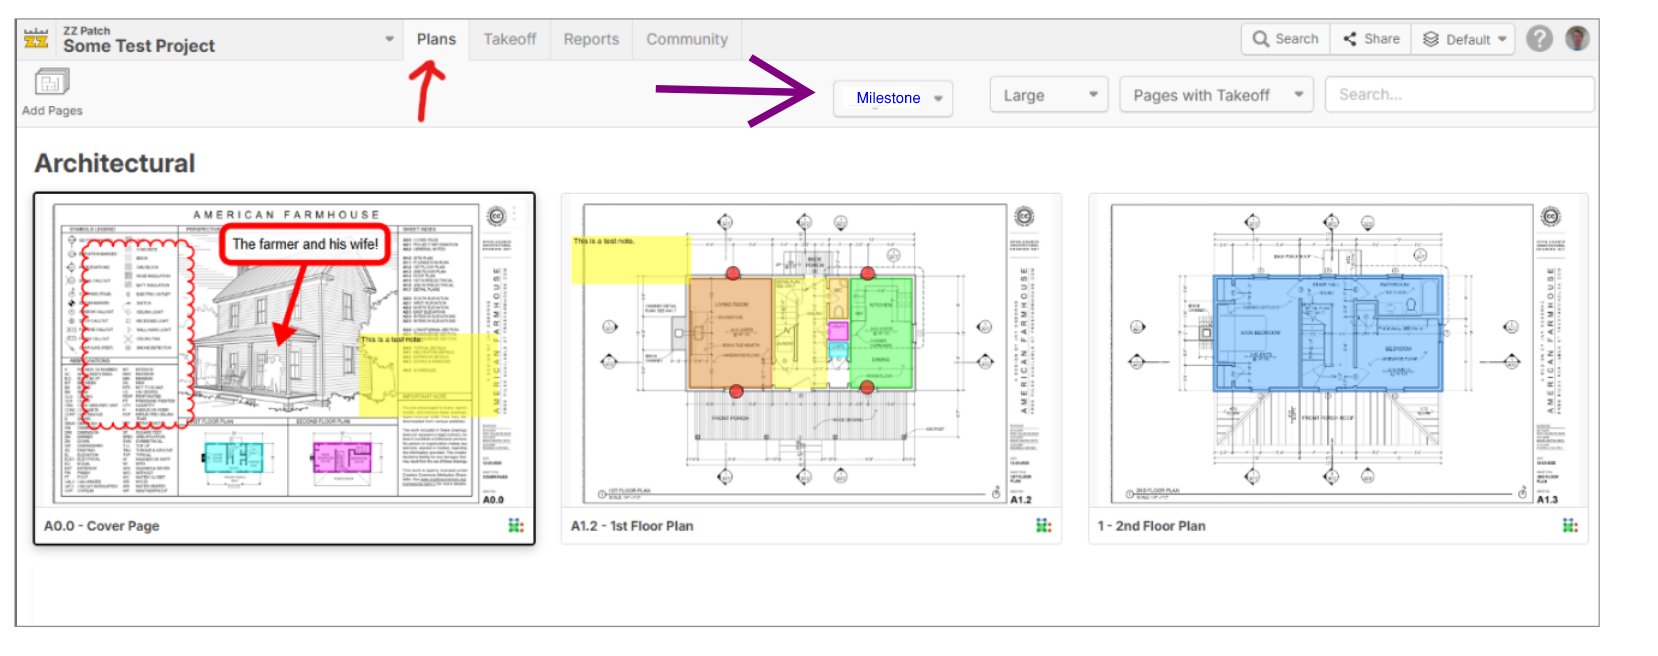Click the pages Search input field
This screenshot has height=656, width=1658.
(1458, 95)
